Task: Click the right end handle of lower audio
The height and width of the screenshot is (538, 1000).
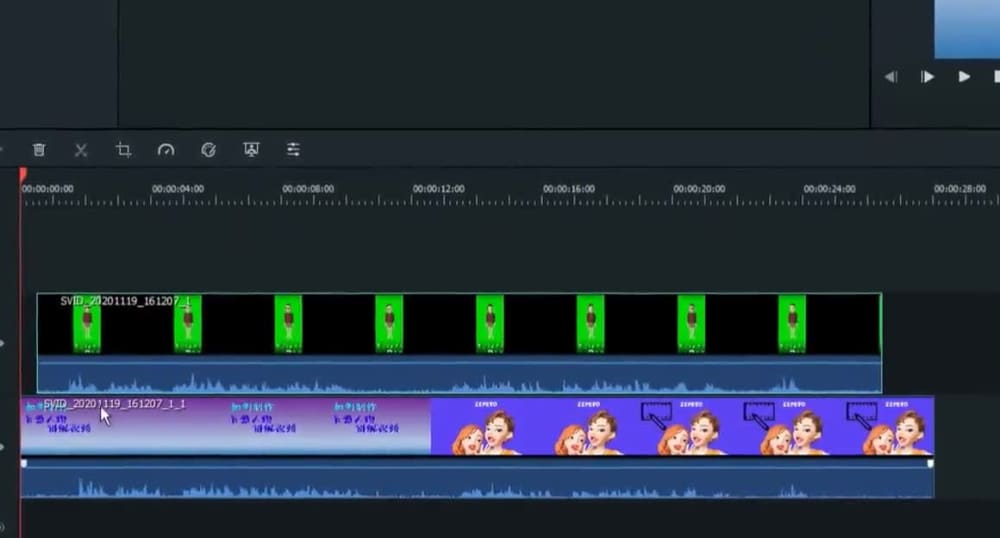Action: click(930, 463)
